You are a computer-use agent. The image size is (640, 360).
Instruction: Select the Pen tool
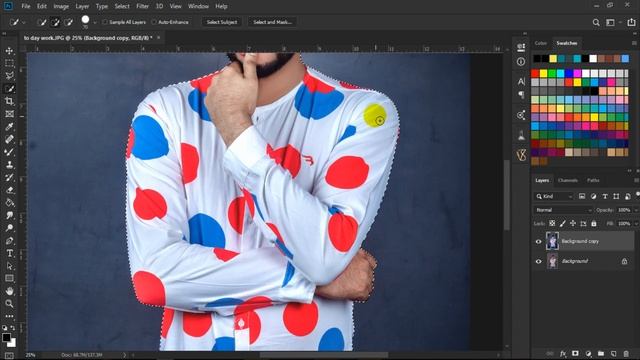(x=9, y=240)
